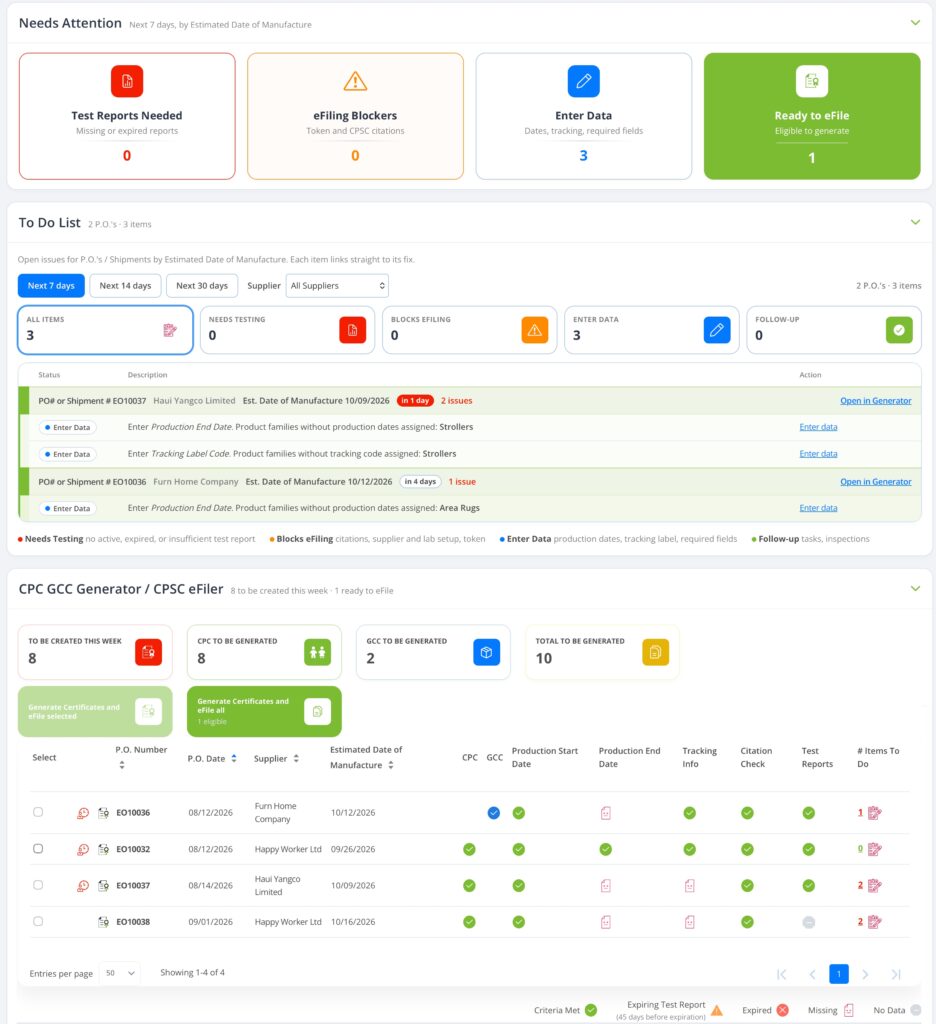Open EO10037 in Generator link
This screenshot has width=936, height=1024.
[875, 401]
